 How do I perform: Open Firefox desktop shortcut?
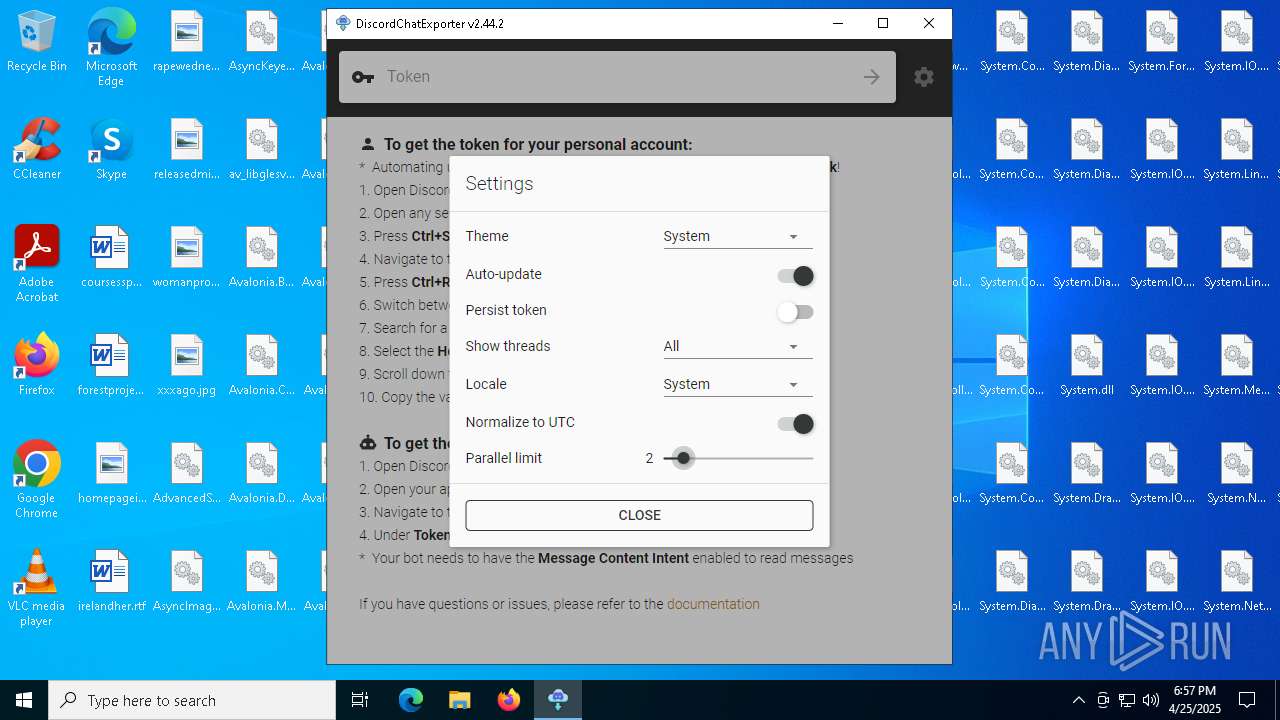pyautogui.click(x=37, y=365)
